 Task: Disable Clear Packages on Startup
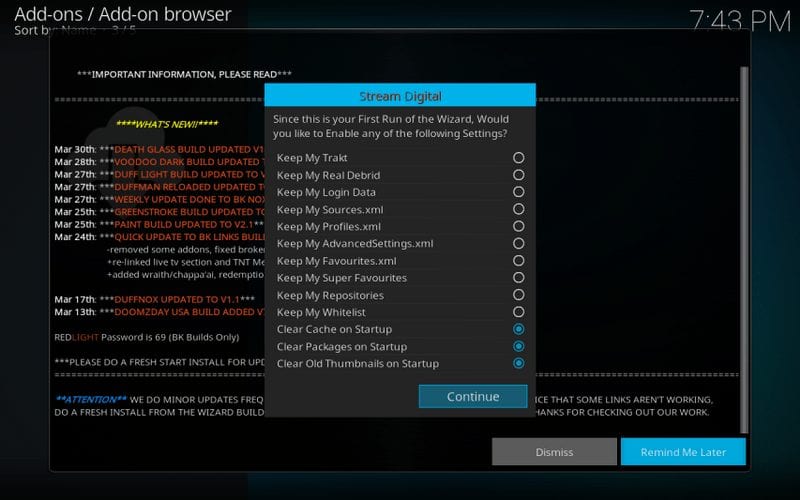click(518, 346)
